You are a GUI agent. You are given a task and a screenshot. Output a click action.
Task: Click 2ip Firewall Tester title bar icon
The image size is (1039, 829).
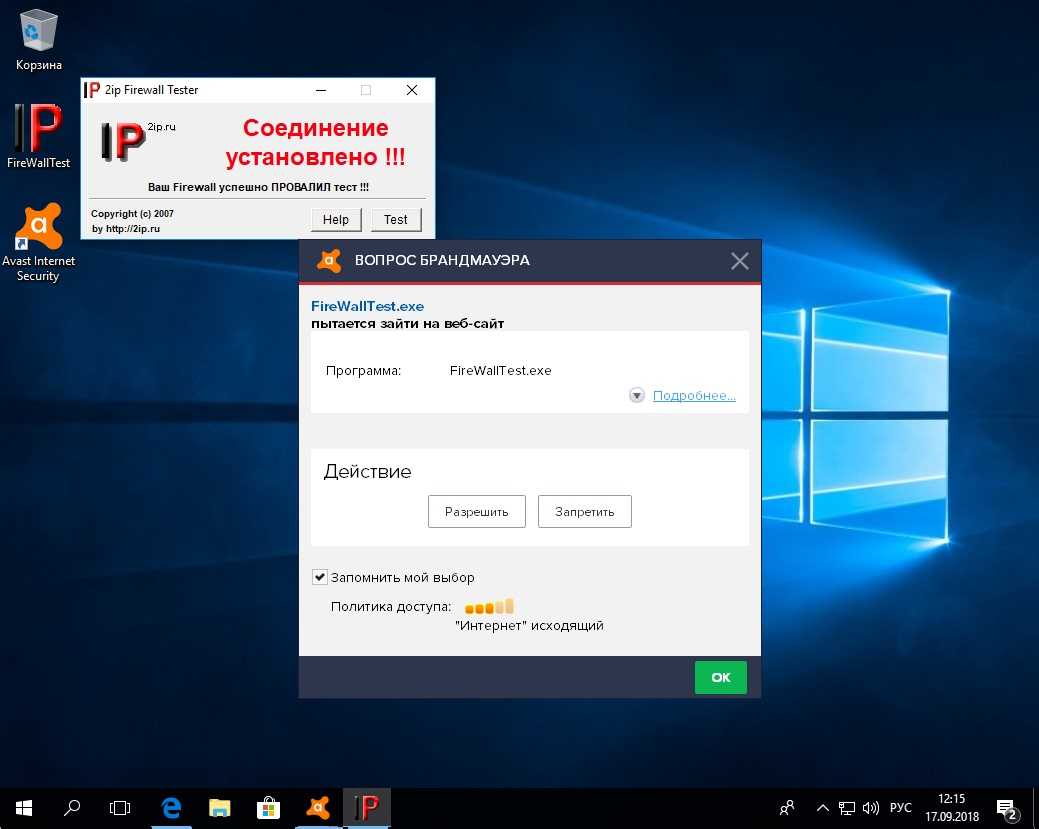click(91, 90)
